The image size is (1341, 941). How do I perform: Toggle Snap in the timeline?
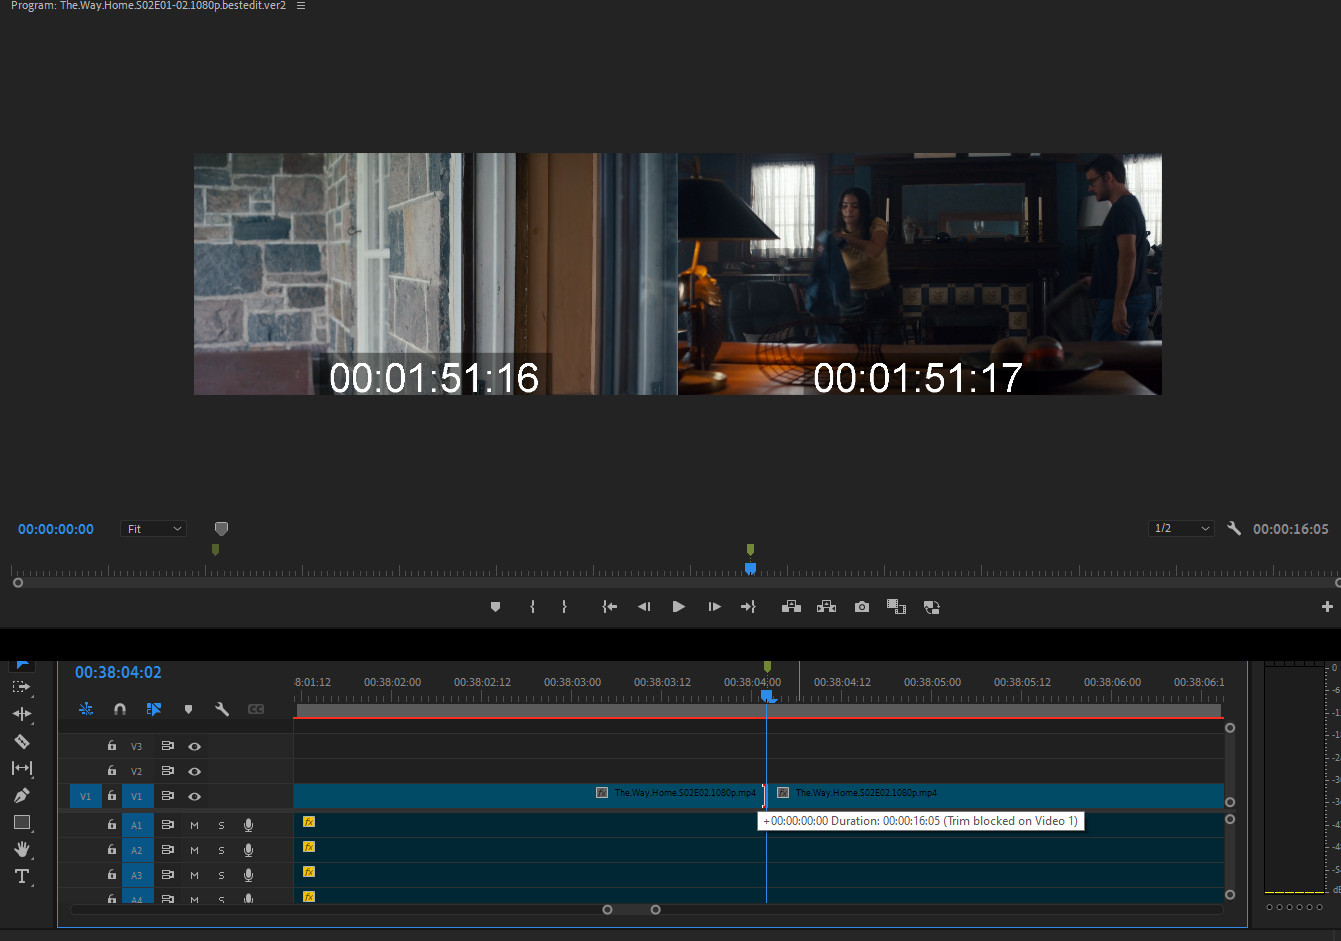(x=120, y=709)
